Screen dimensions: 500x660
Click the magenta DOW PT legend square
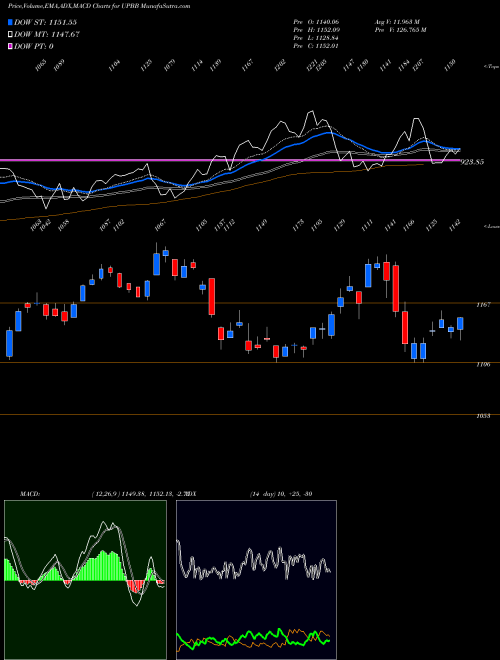tap(11, 46)
